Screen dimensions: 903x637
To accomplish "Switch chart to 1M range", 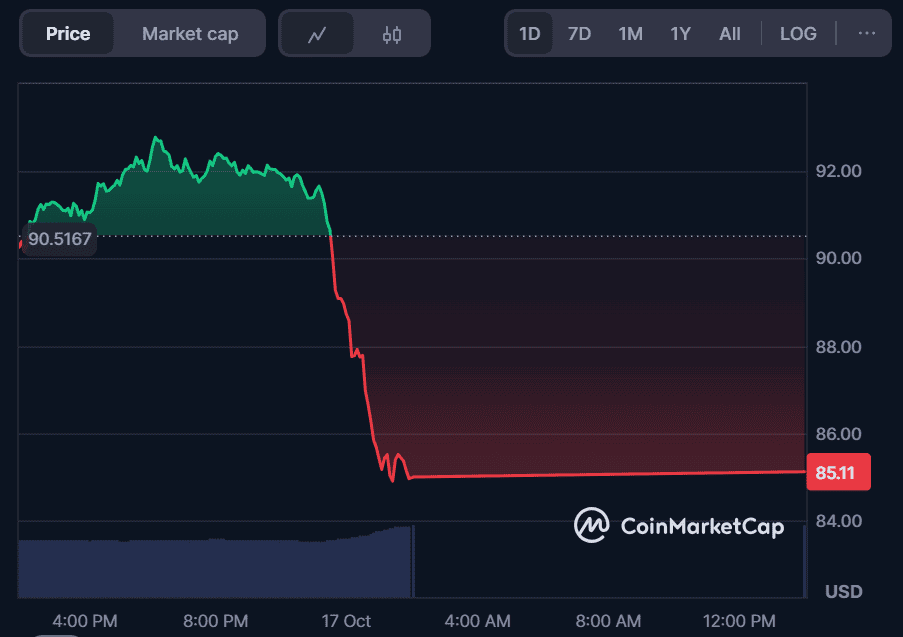I will (x=630, y=34).
